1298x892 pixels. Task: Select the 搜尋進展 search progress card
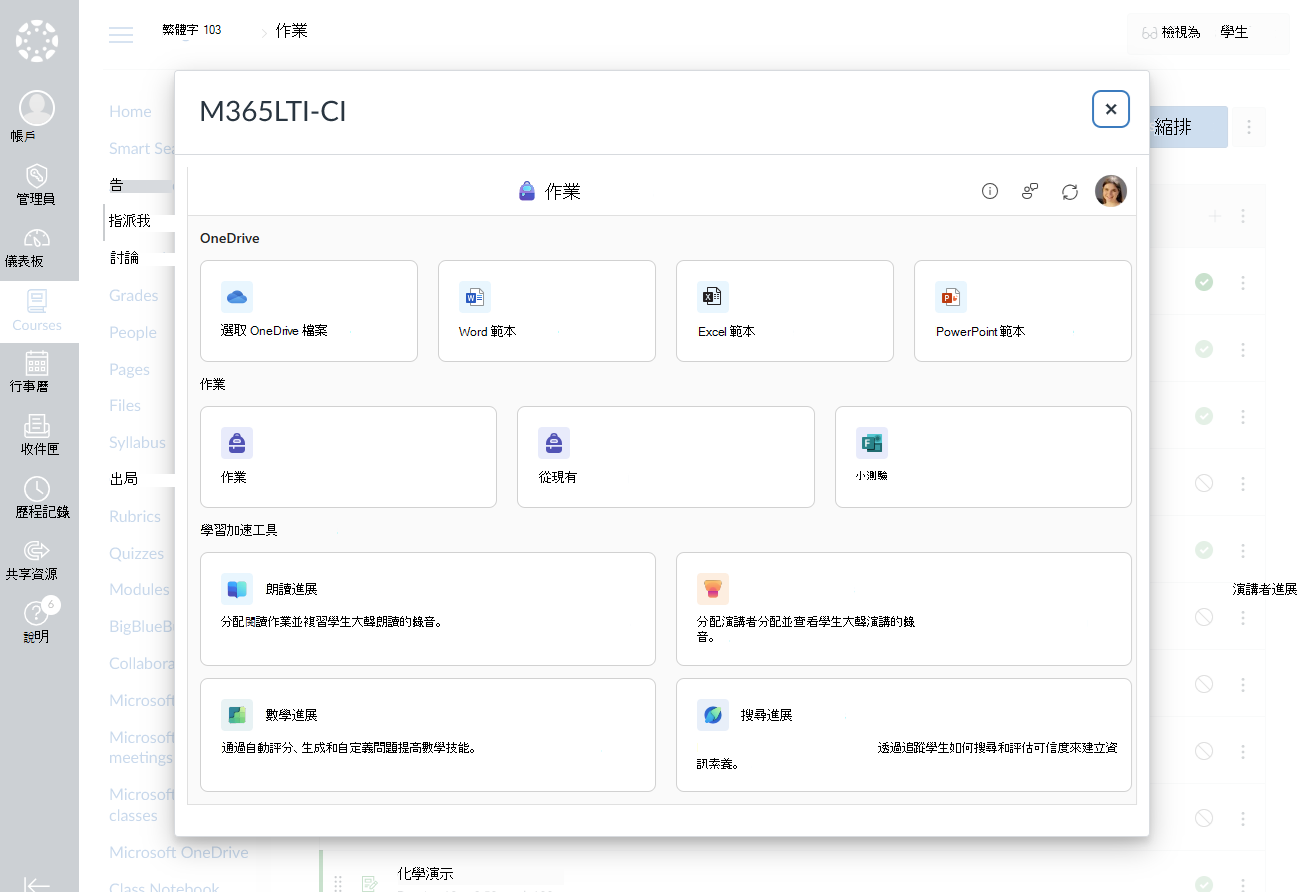[x=904, y=735]
